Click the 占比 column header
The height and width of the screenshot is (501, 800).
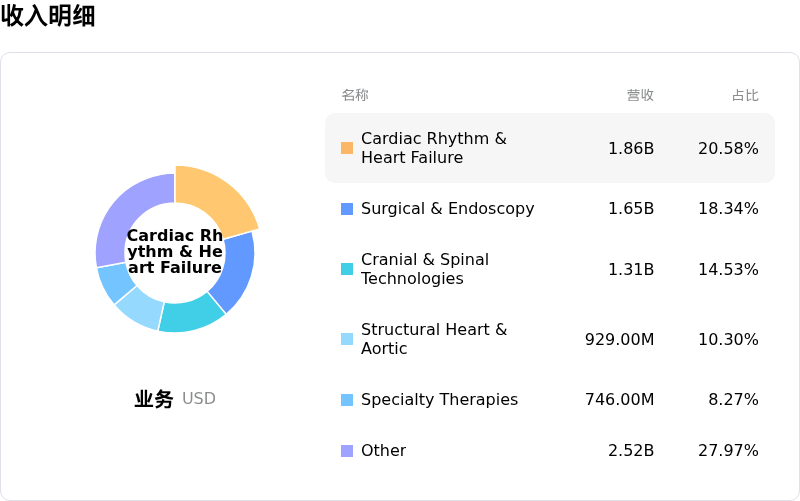click(745, 96)
